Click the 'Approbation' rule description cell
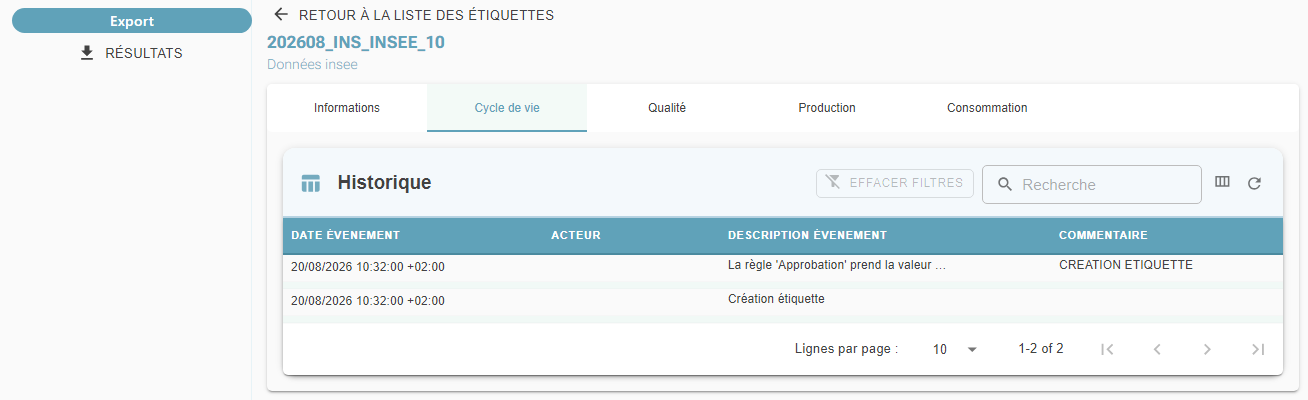 (x=837, y=266)
